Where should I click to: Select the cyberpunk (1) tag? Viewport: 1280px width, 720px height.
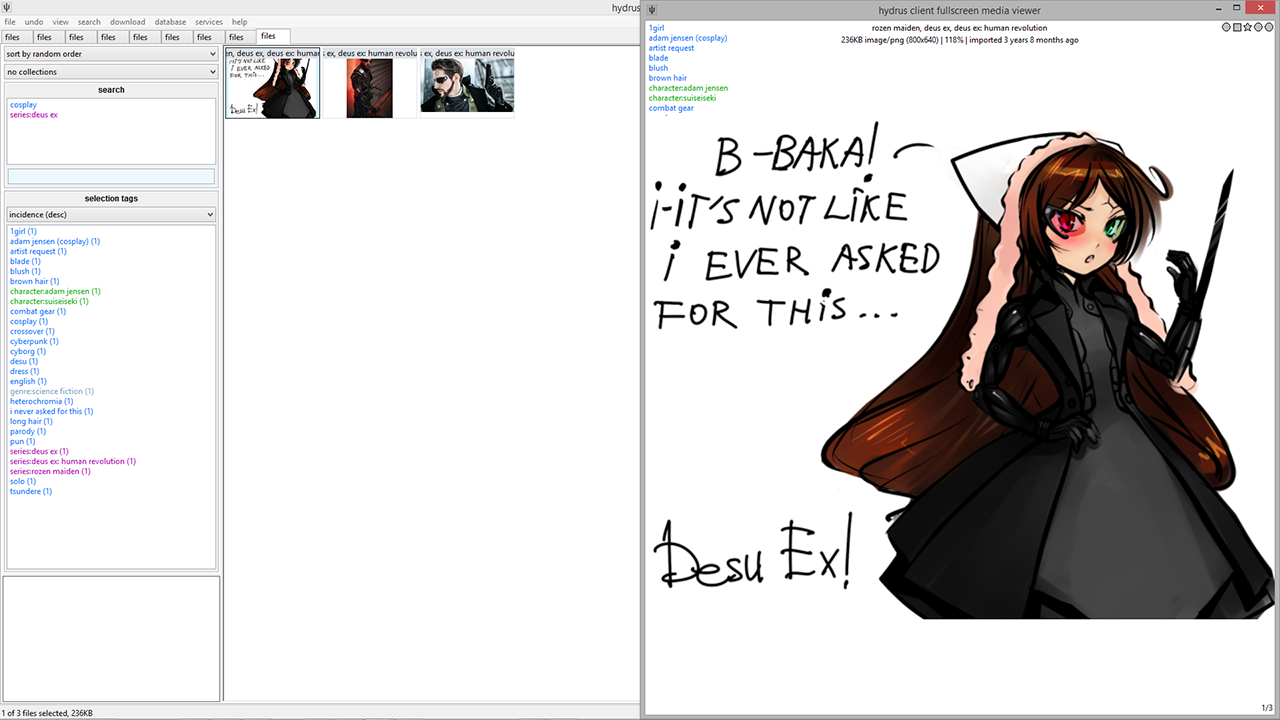click(34, 341)
